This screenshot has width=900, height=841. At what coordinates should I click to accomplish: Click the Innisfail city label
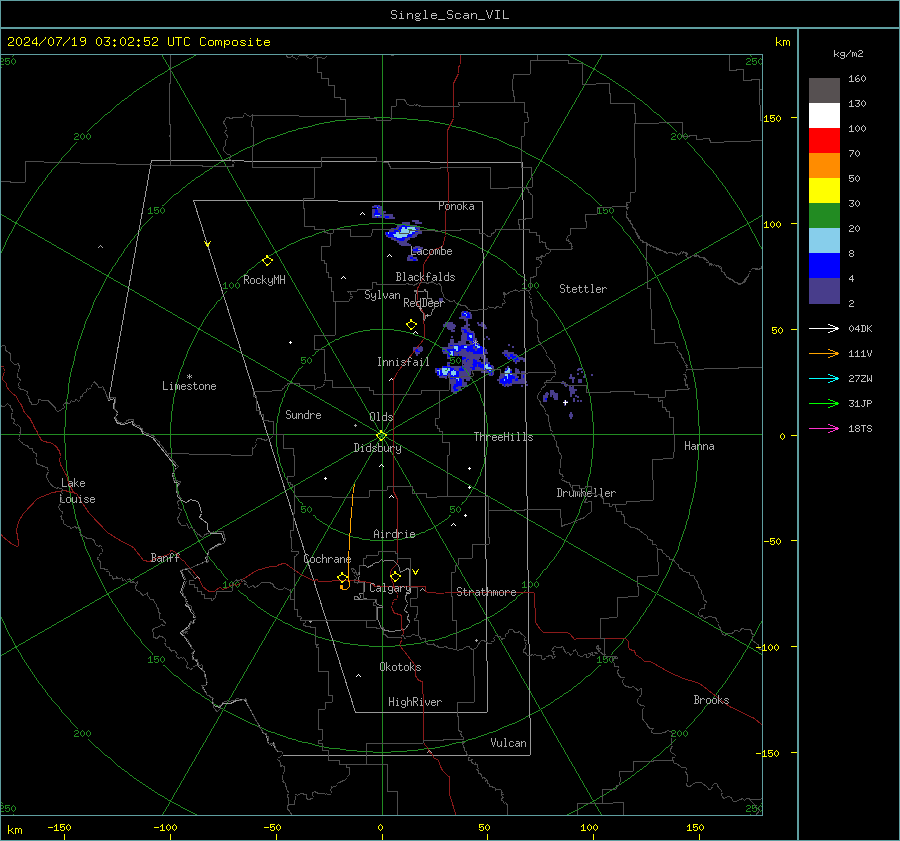403,362
